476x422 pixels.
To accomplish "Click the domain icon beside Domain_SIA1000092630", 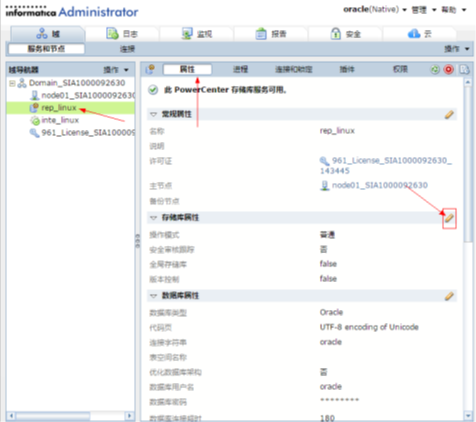I will (22, 83).
